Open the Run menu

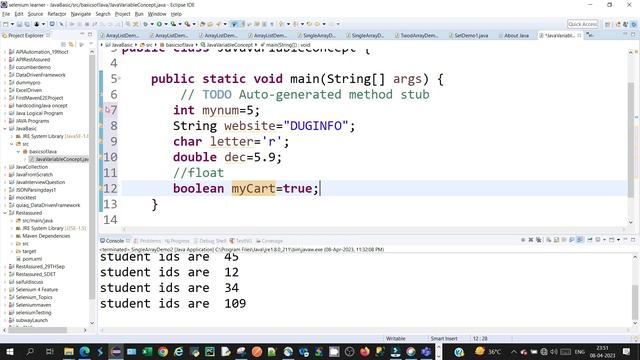[139, 14]
